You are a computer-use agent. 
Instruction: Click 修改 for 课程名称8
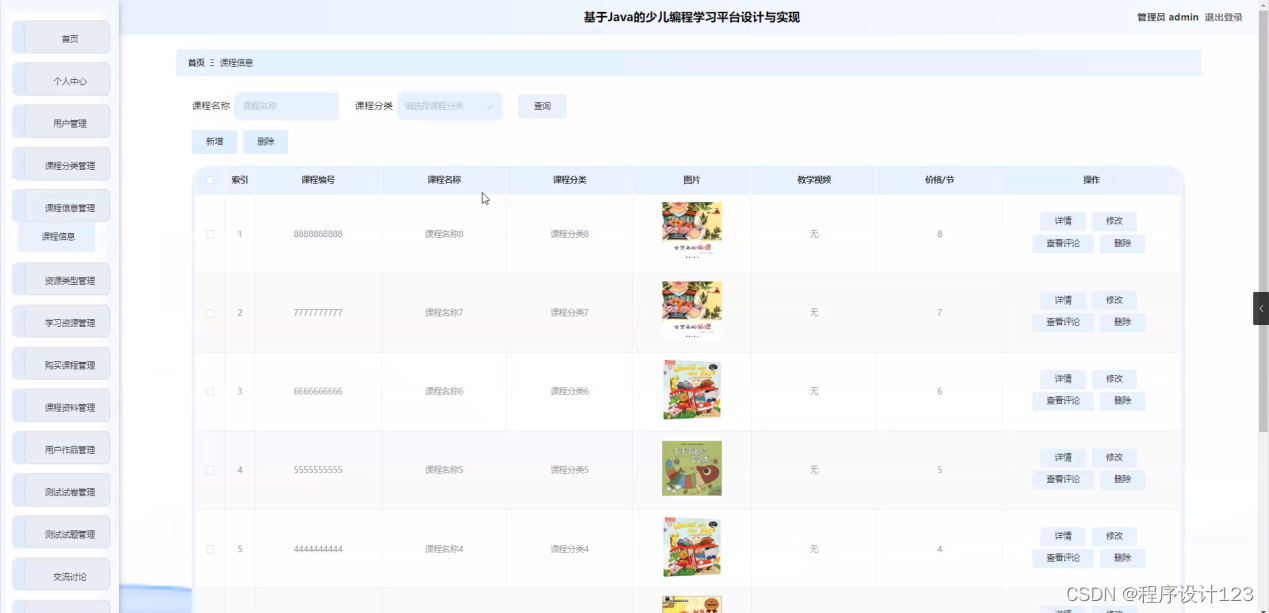1114,221
